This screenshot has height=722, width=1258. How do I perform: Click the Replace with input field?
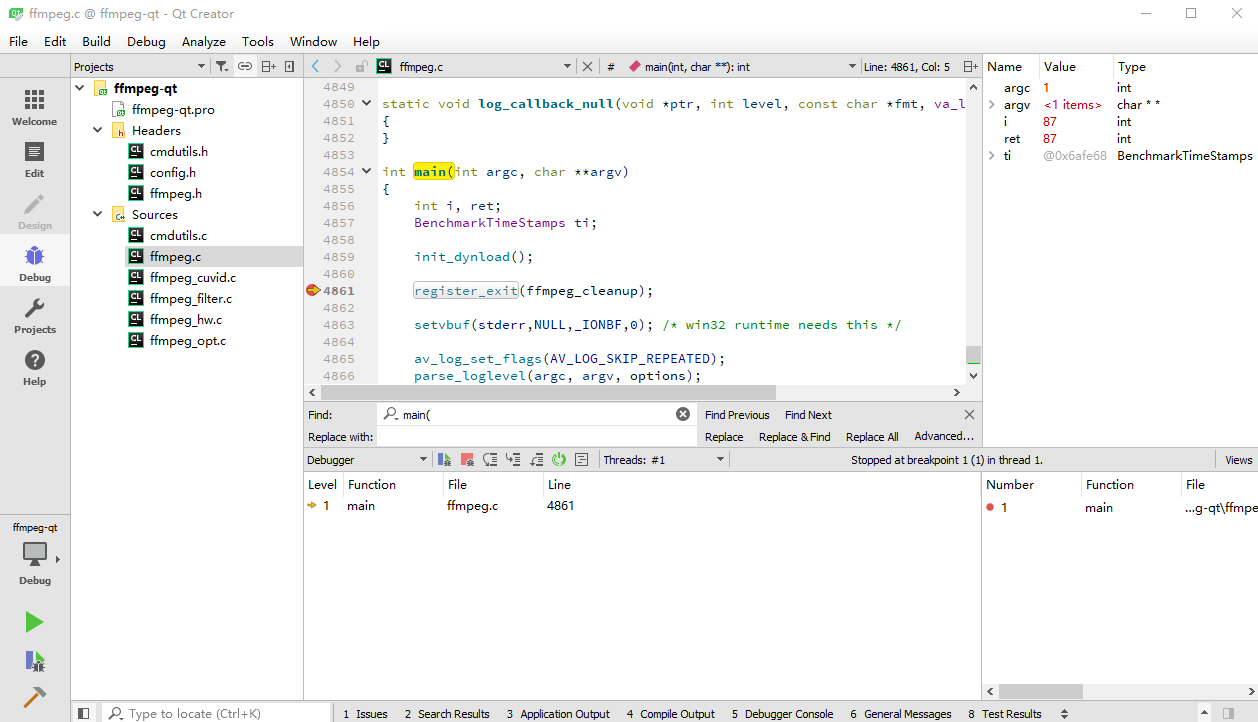tap(536, 437)
